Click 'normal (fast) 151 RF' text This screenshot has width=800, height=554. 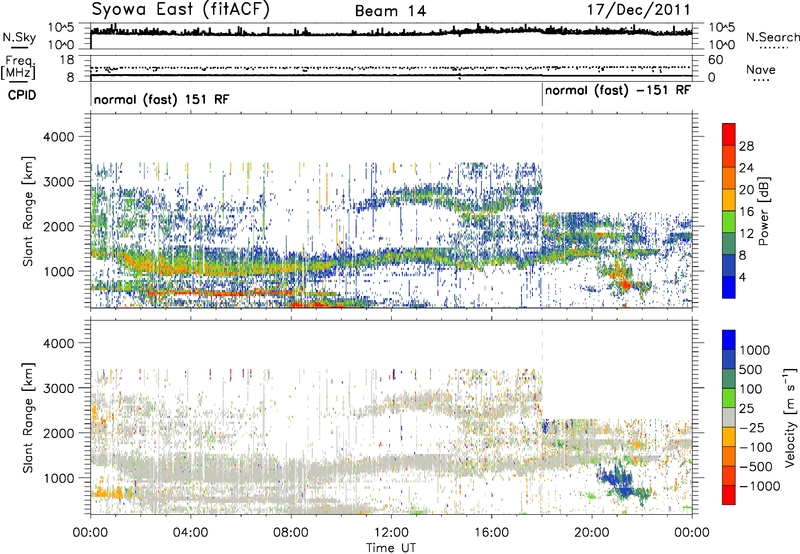[x=162, y=99]
